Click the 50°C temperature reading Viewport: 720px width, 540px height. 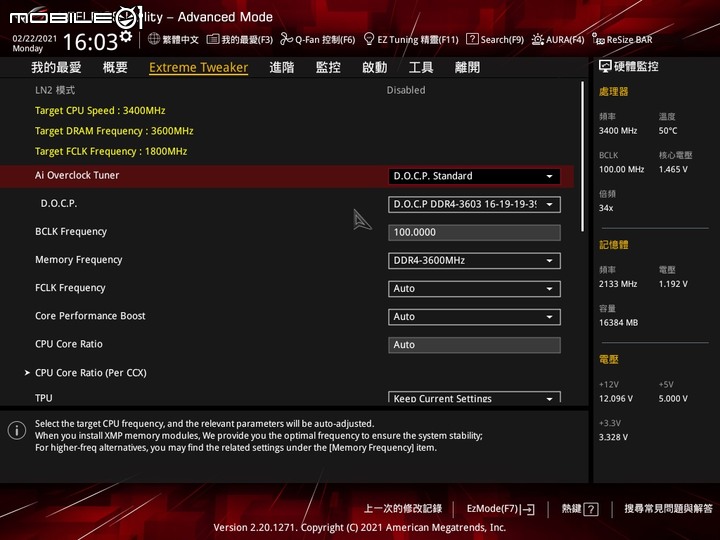pos(668,131)
